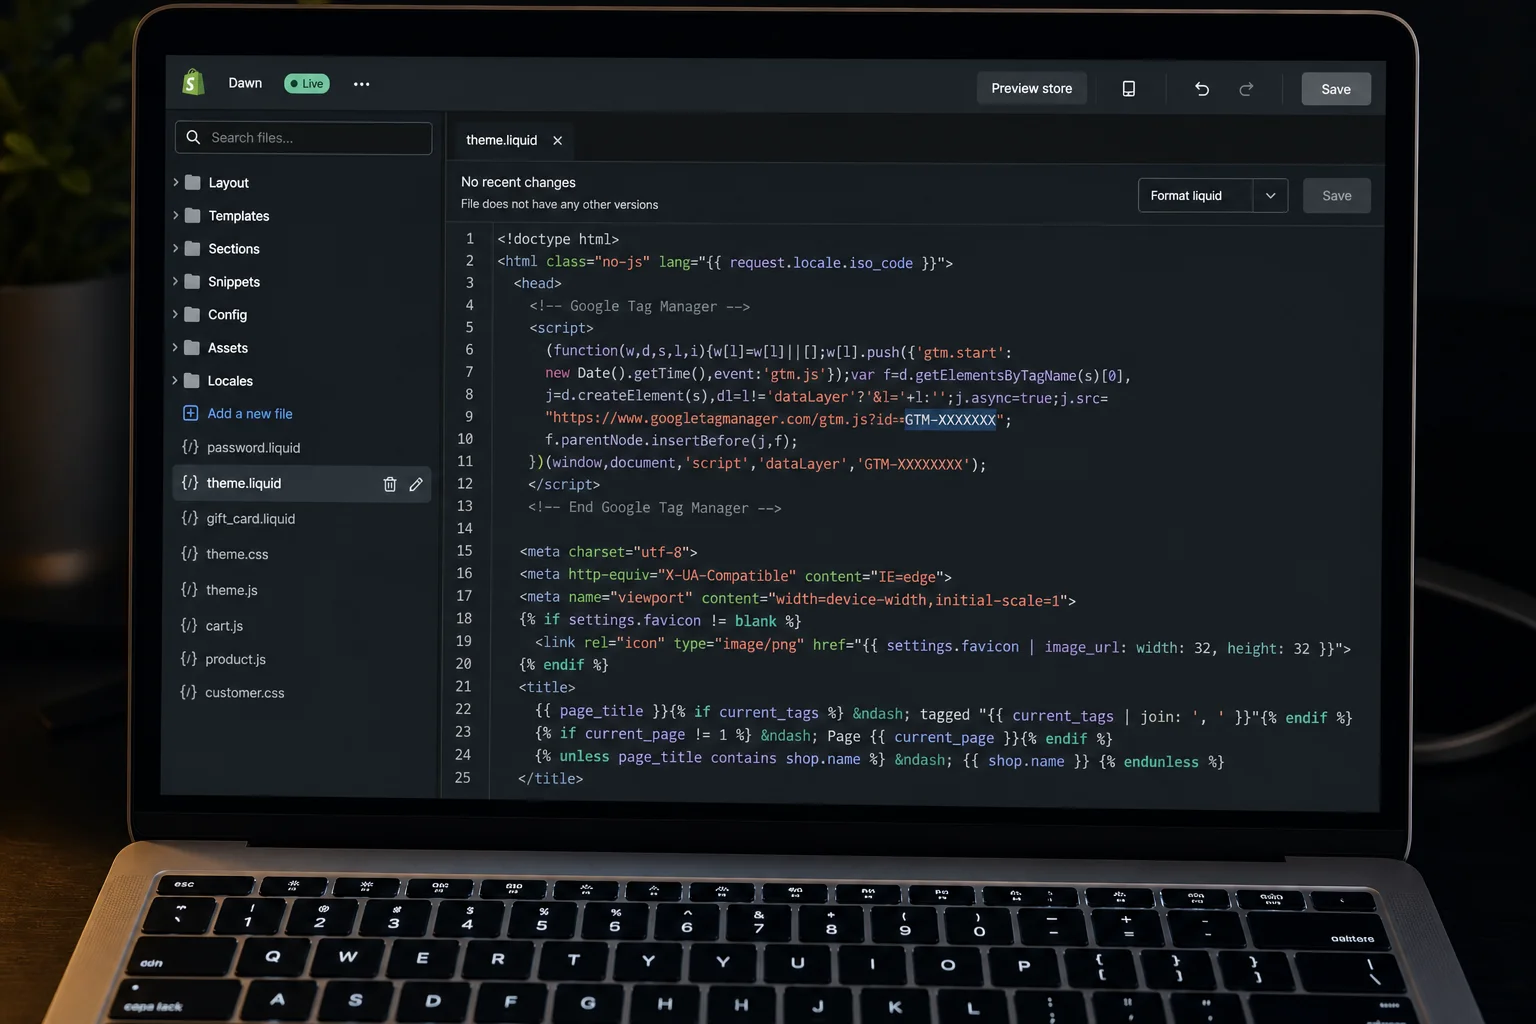Switch to the mobile device preview icon

[x=1128, y=89]
